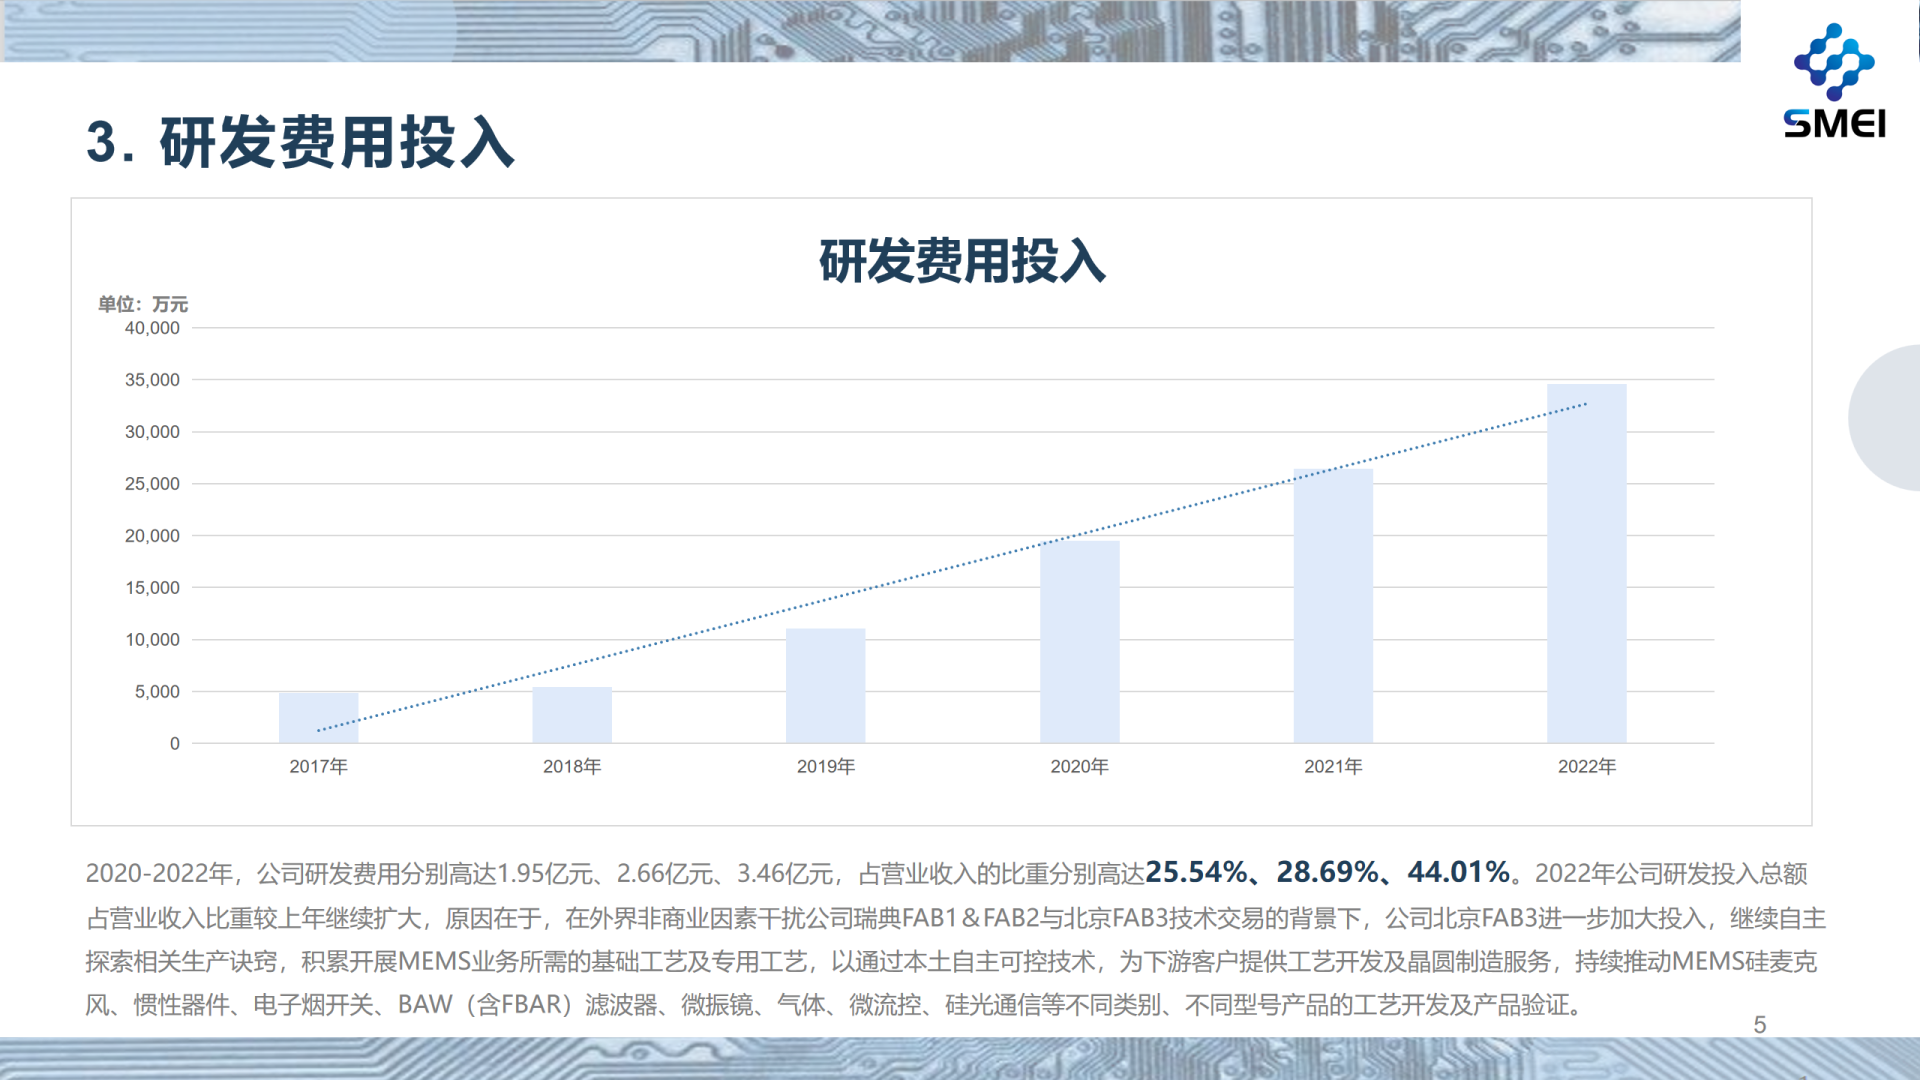
Task: Click the paragraph line starting '占营业收入比重较上年'
Action: (x=956, y=918)
